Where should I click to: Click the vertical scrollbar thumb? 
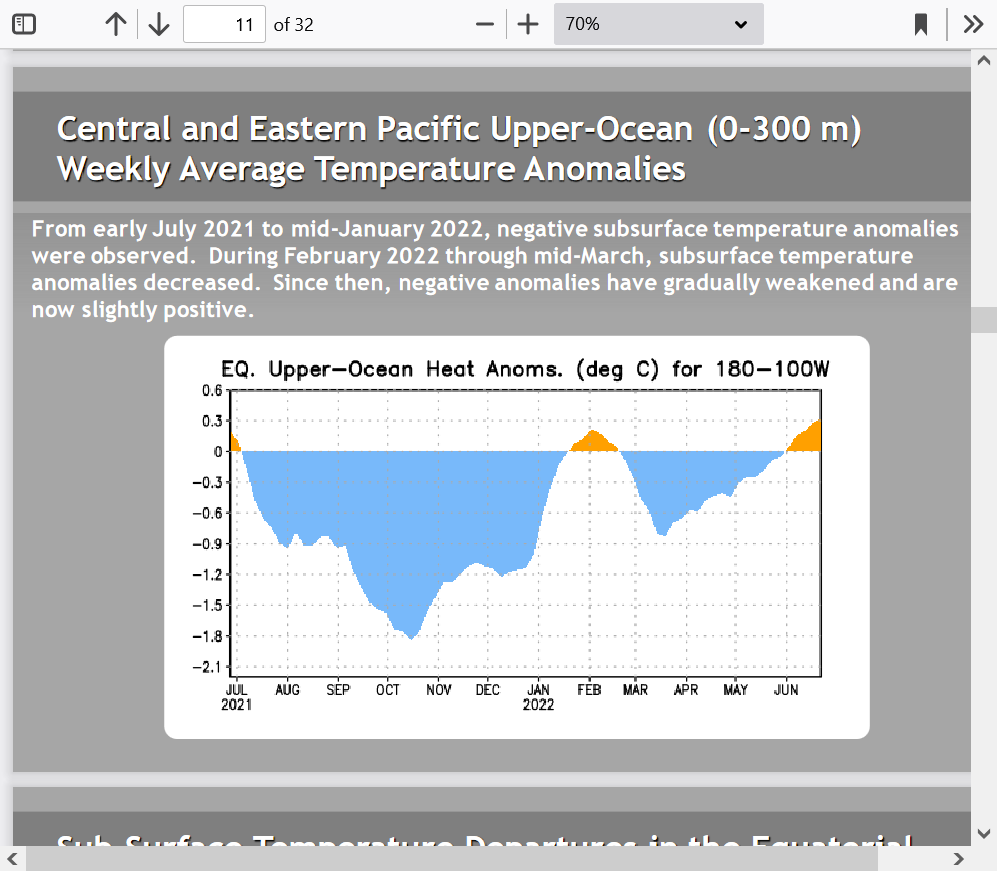click(x=984, y=319)
